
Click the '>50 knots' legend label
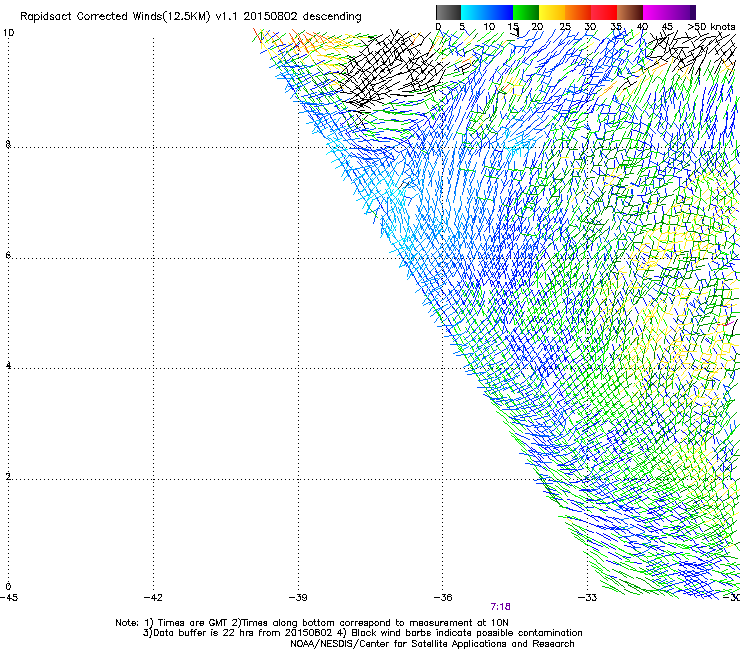tap(711, 27)
